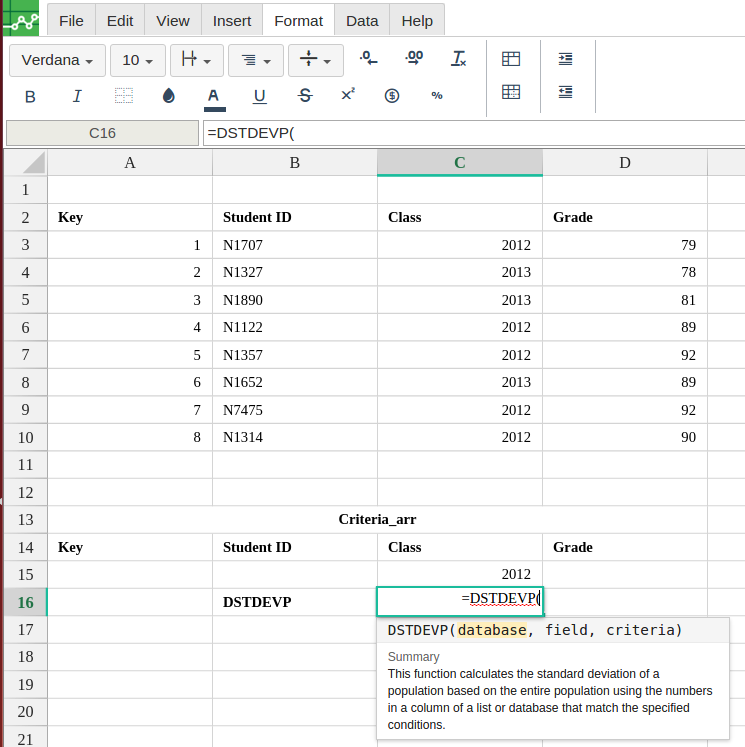Clear formatting with Tx icon
This screenshot has width=745, height=747.
(x=459, y=59)
